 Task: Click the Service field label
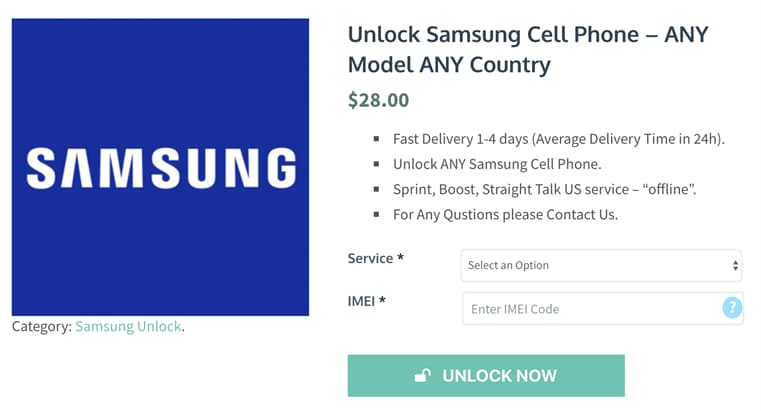[x=370, y=258]
